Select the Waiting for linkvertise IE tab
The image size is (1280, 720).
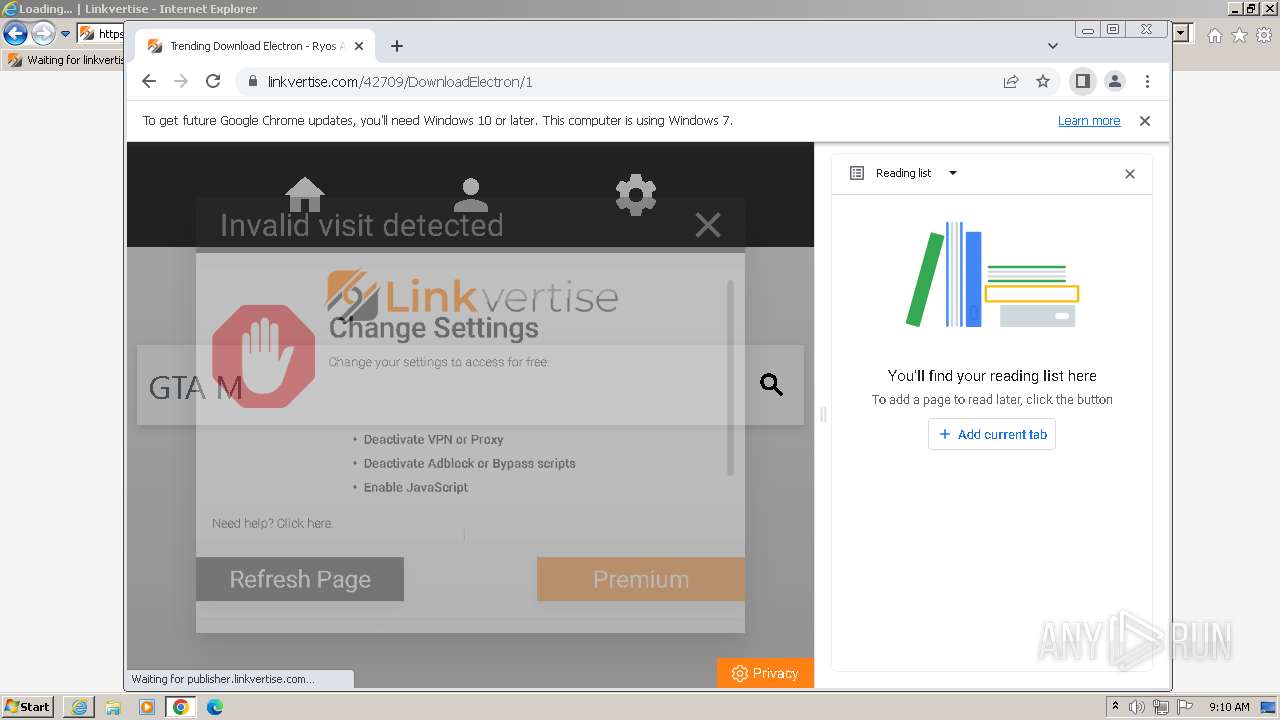pyautogui.click(x=65, y=60)
